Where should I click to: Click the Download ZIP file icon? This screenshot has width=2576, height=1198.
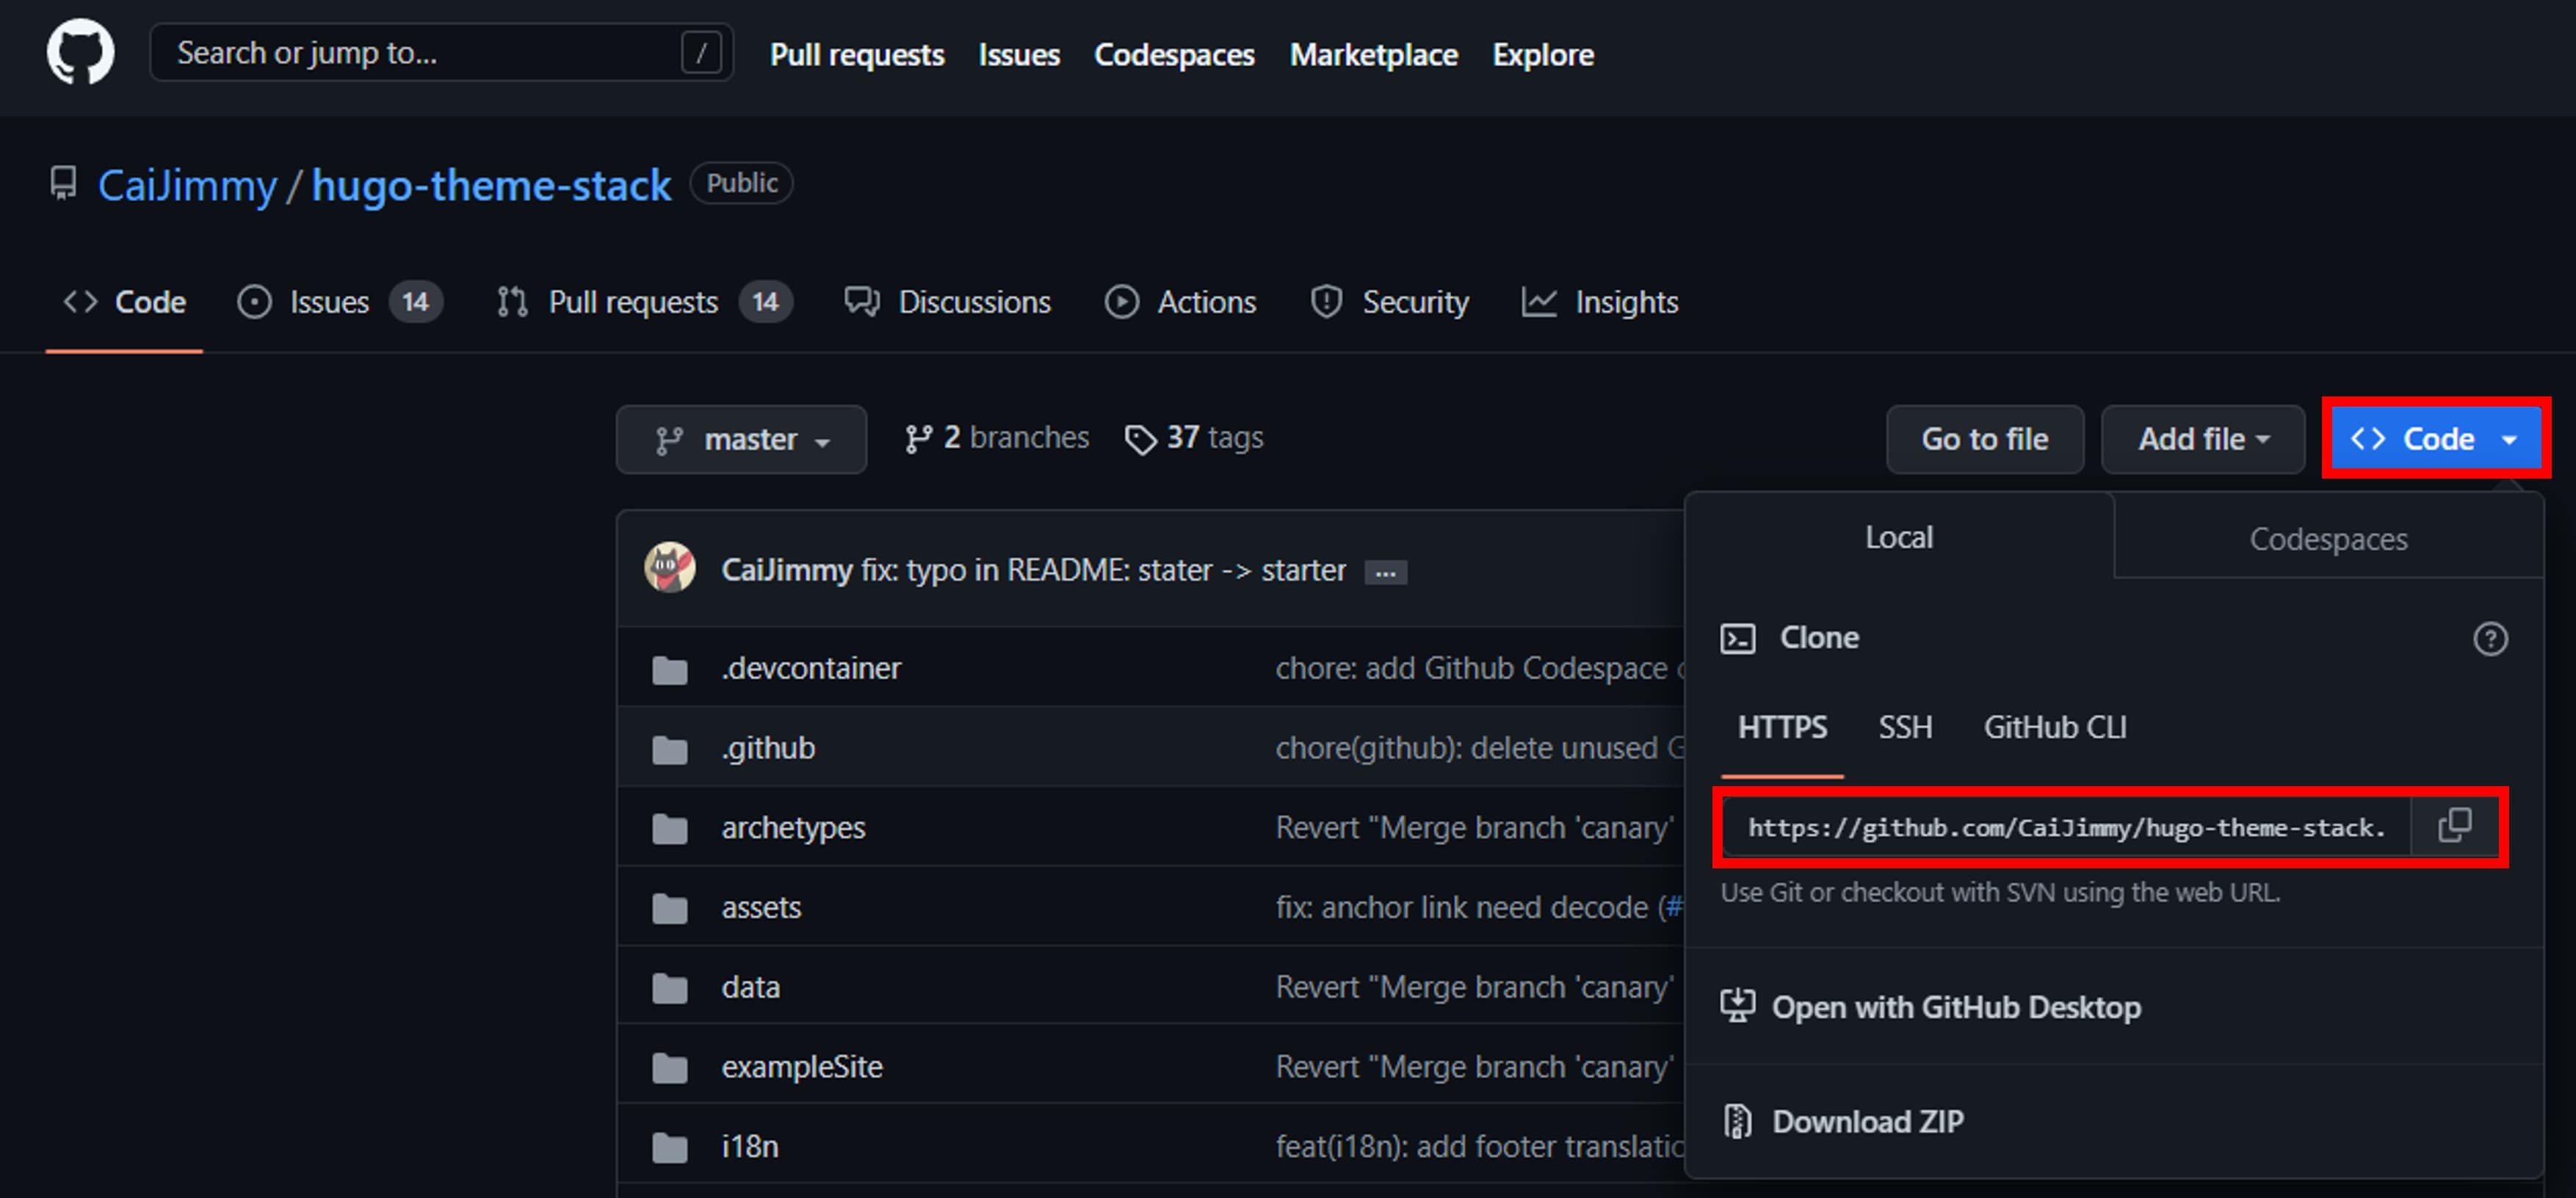pos(1737,1122)
